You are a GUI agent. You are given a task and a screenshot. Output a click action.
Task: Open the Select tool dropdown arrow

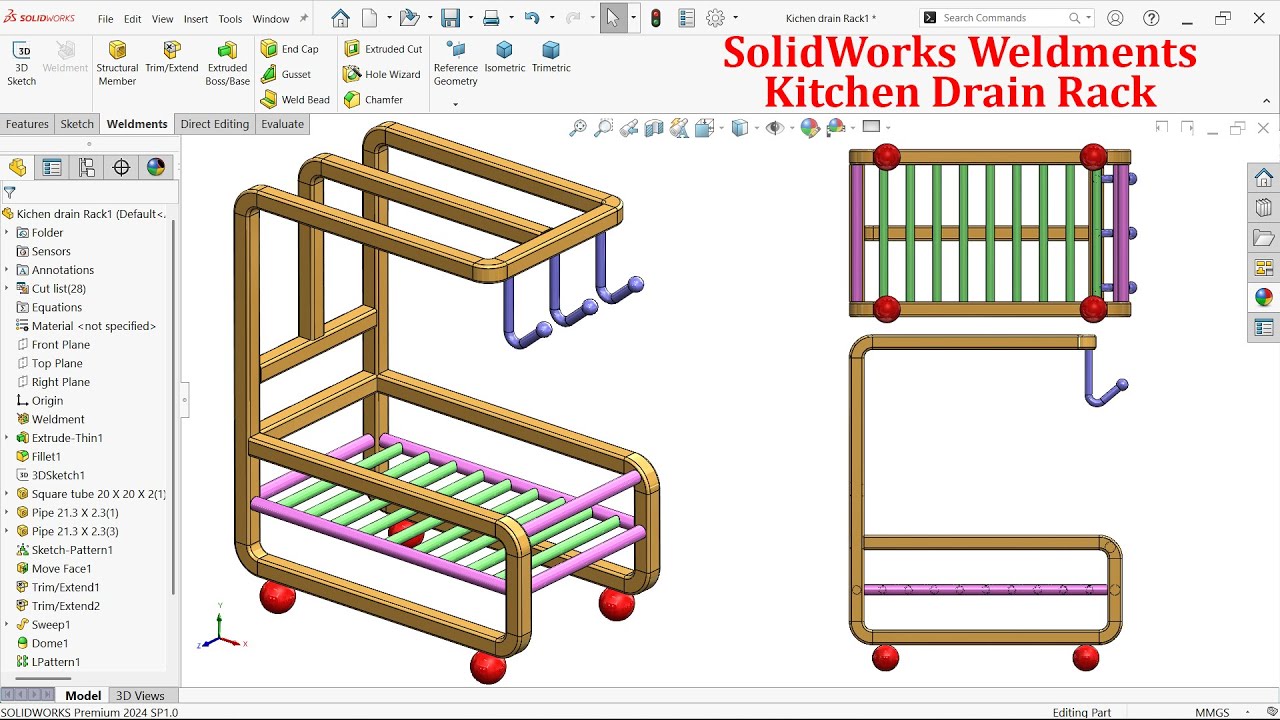point(633,18)
